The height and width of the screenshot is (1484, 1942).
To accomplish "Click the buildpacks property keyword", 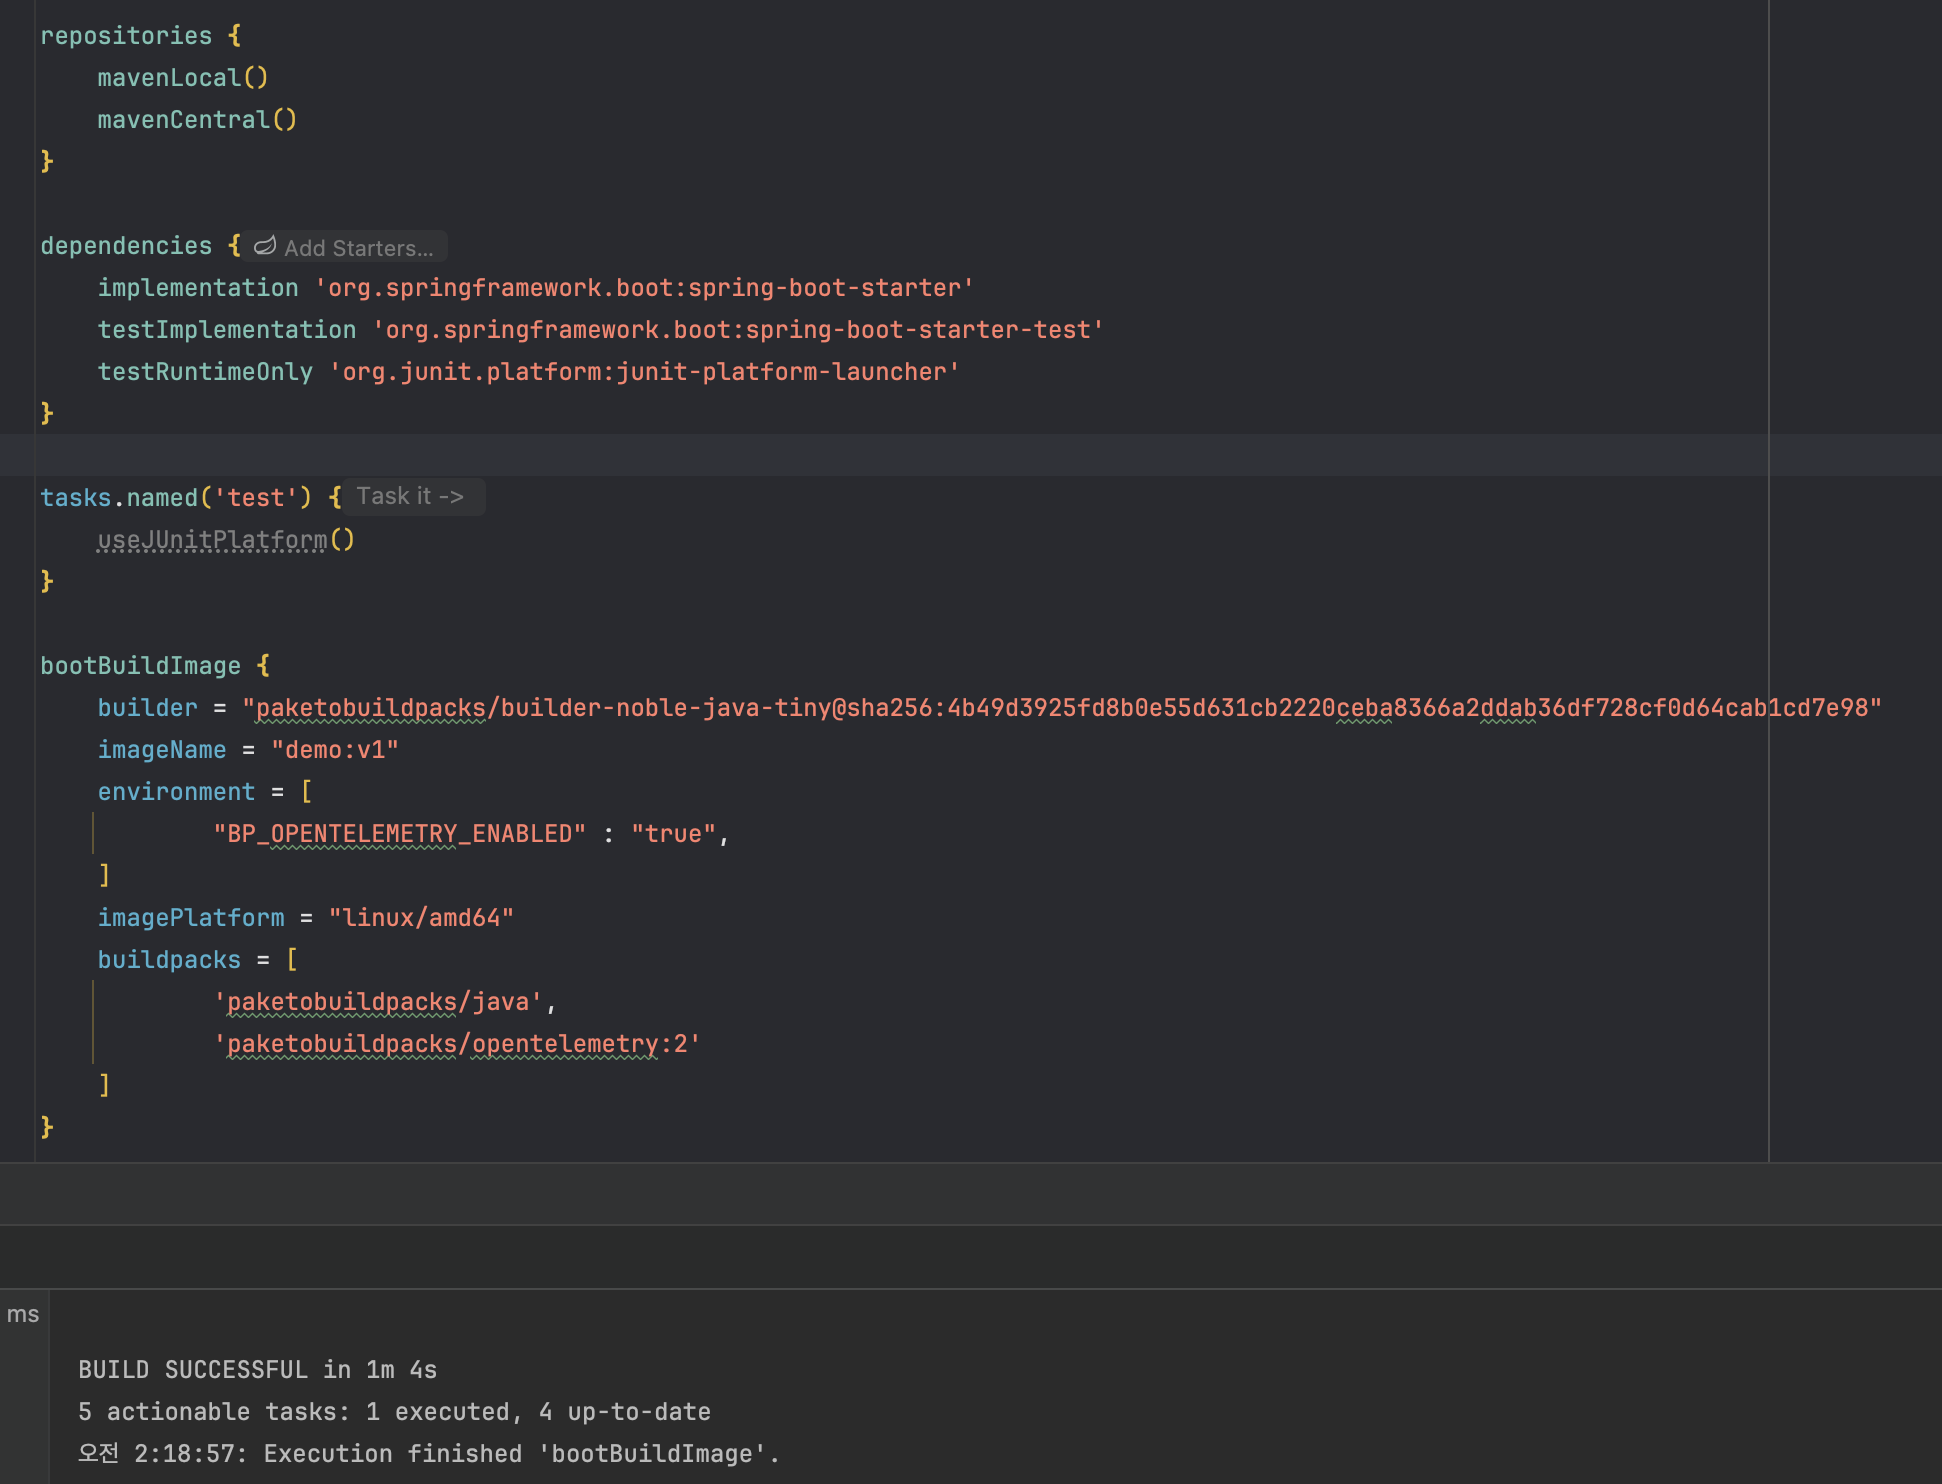I will click(x=169, y=960).
